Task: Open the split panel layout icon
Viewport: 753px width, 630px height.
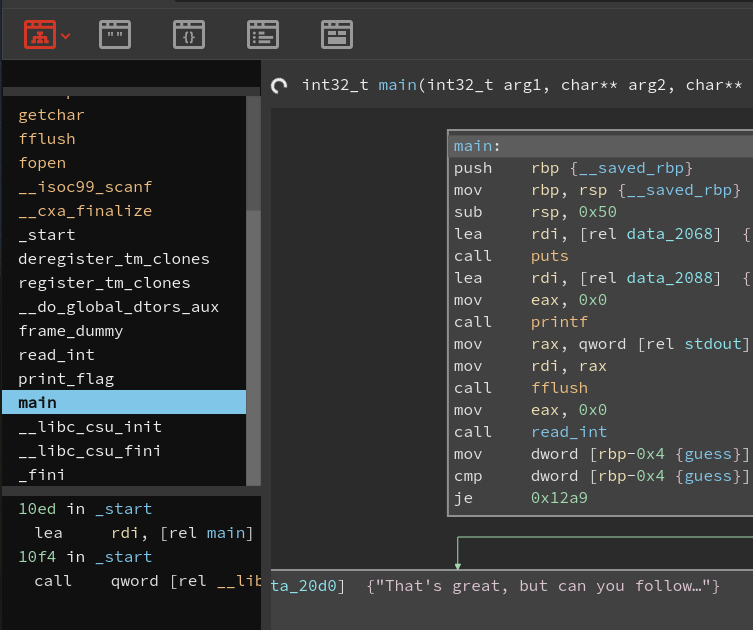Action: tap(337, 35)
